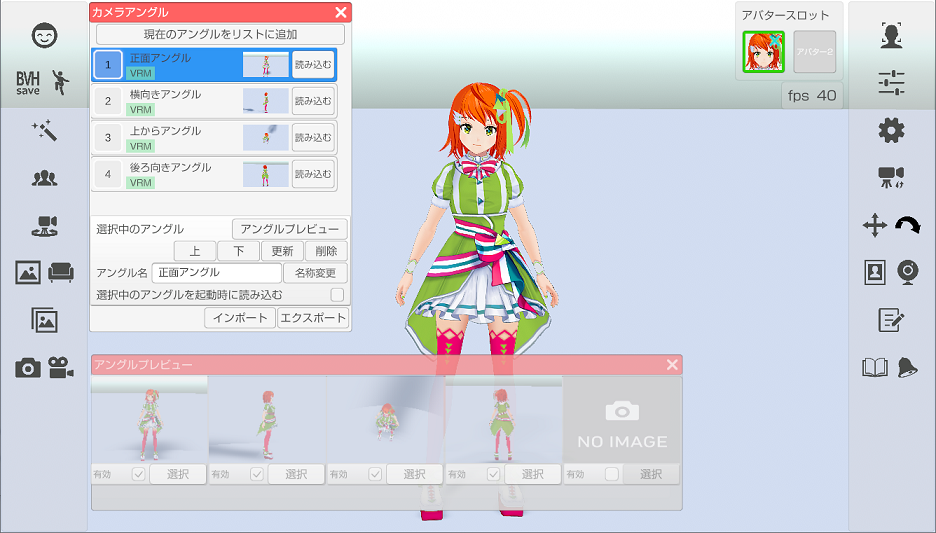This screenshot has width=936, height=533.
Task: Open the camera rotation stage icon
Action: (45, 226)
